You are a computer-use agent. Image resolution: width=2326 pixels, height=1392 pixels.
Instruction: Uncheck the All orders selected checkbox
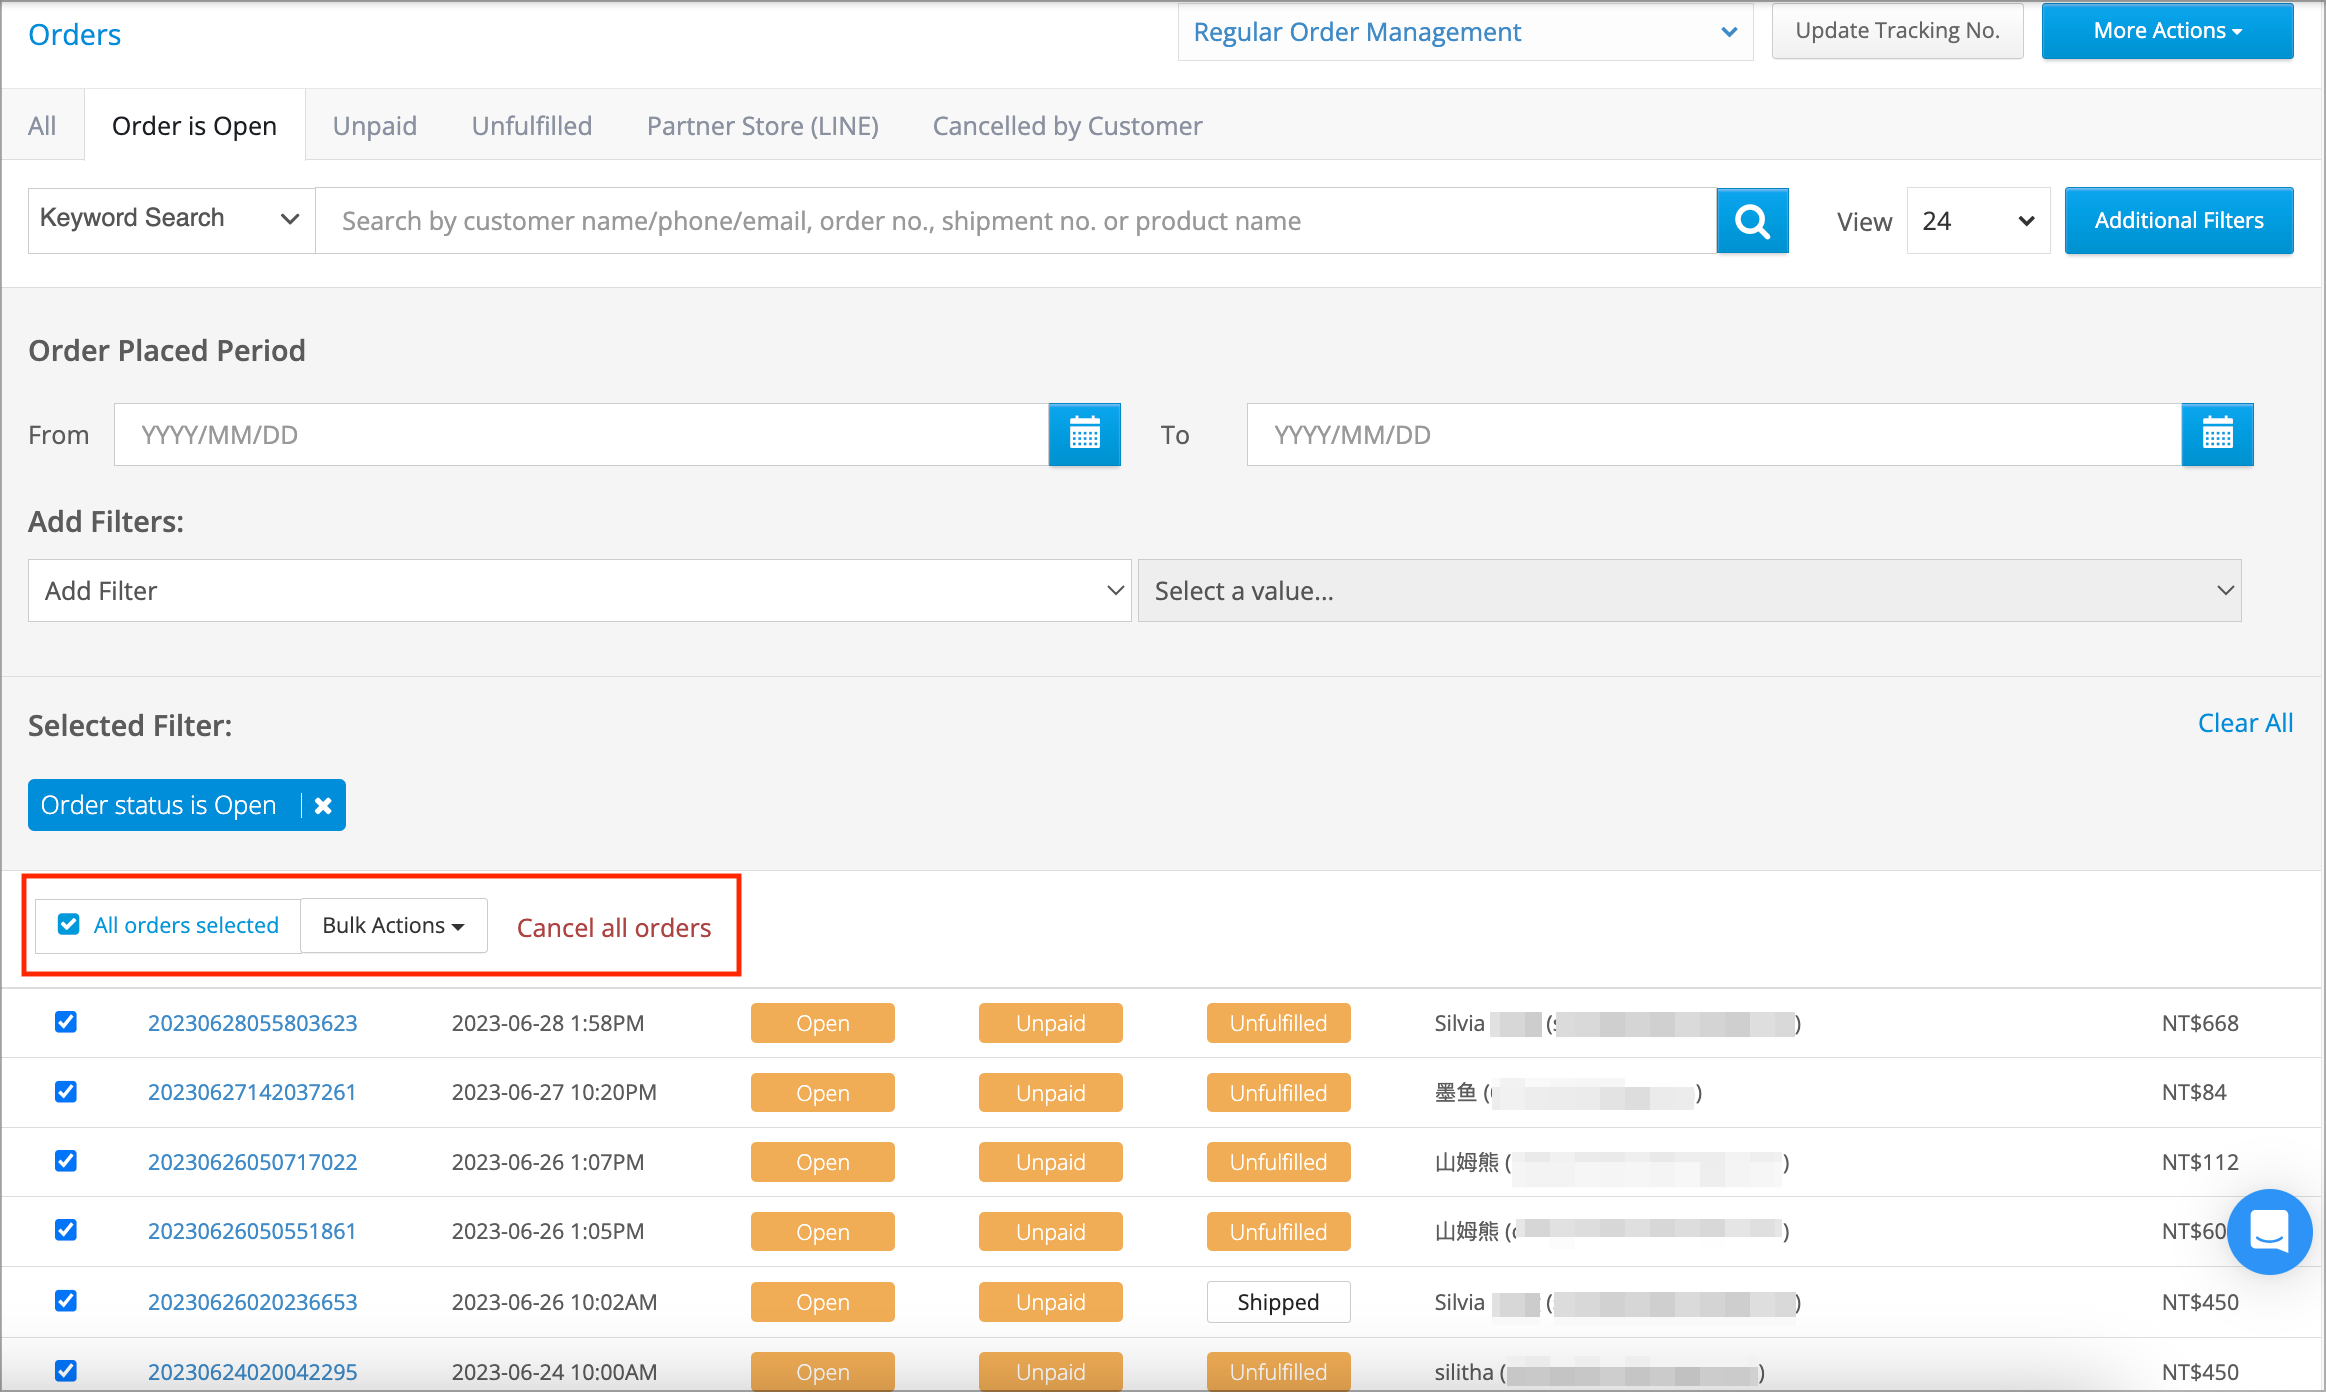[x=68, y=924]
